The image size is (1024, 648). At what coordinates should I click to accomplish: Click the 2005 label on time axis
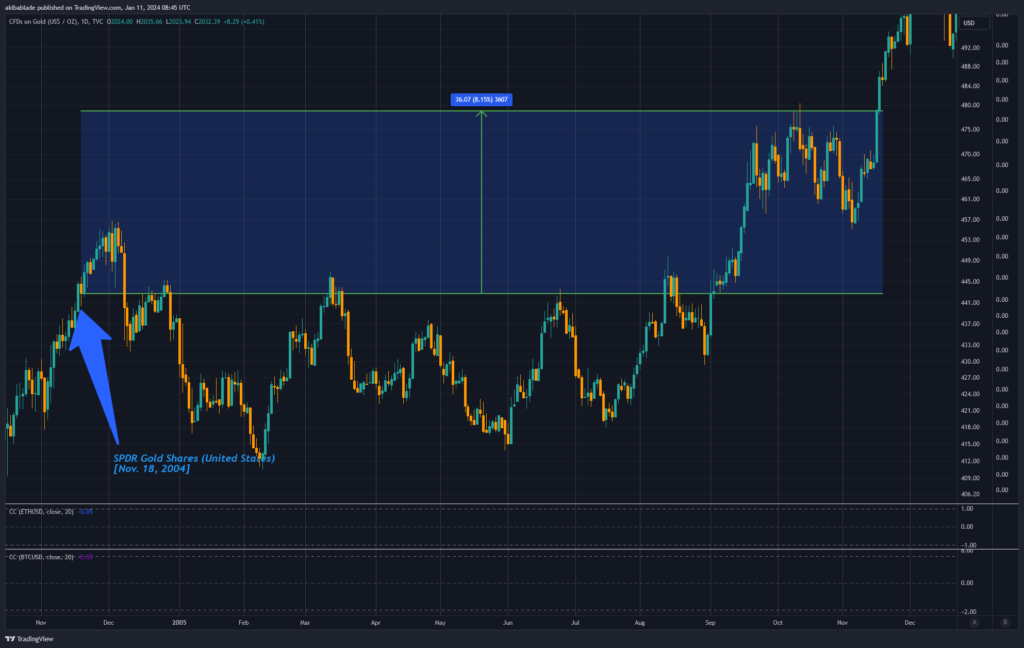[179, 622]
